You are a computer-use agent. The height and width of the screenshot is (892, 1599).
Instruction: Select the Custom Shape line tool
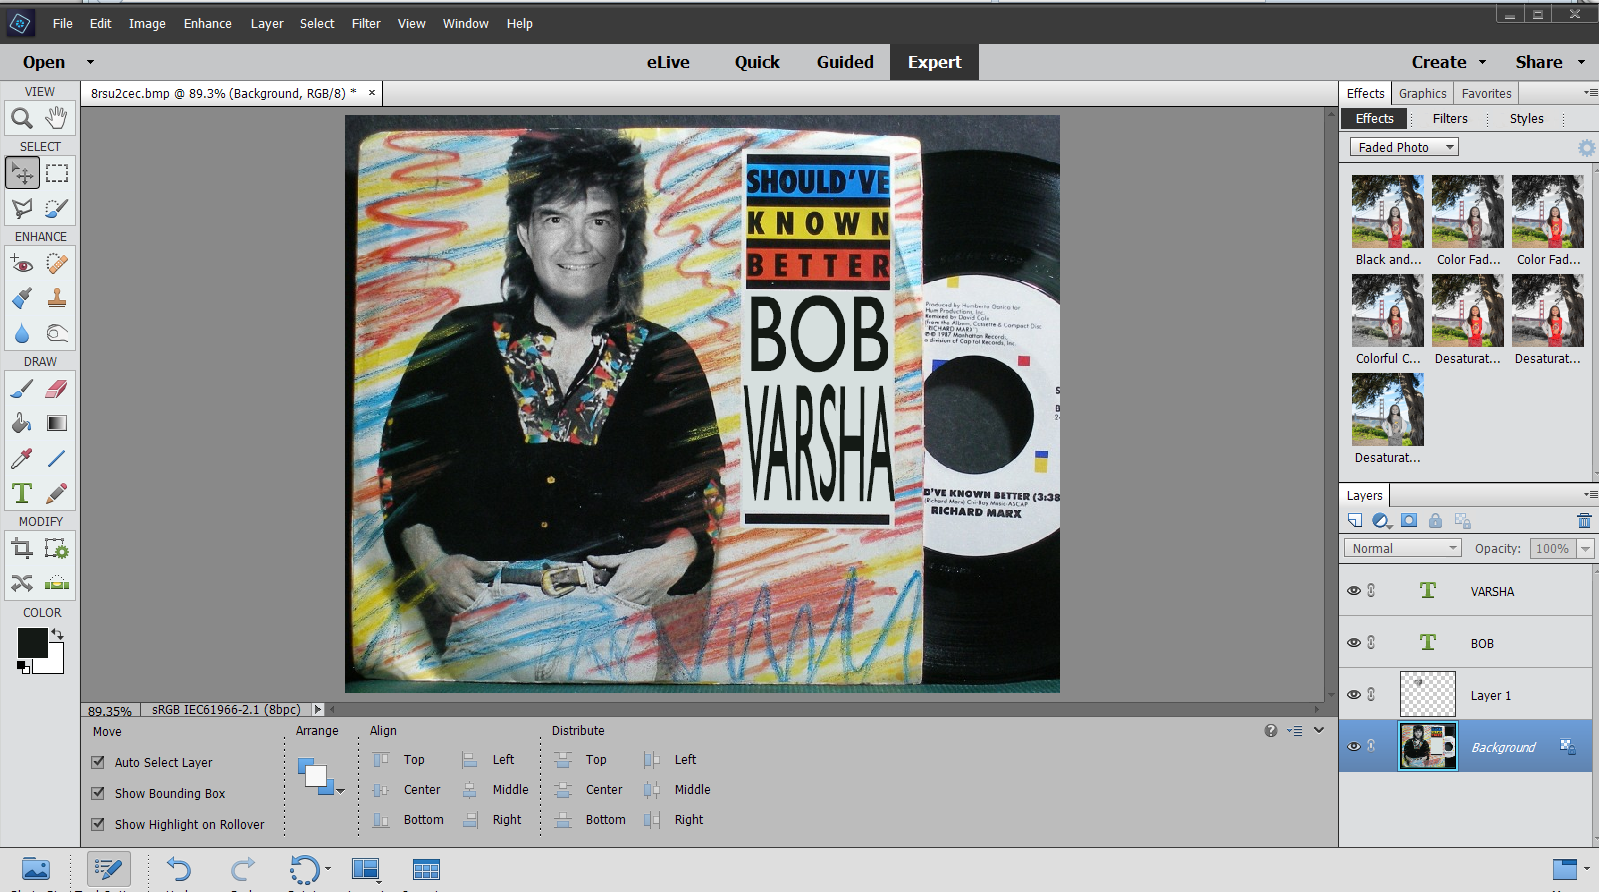pyautogui.click(x=57, y=458)
